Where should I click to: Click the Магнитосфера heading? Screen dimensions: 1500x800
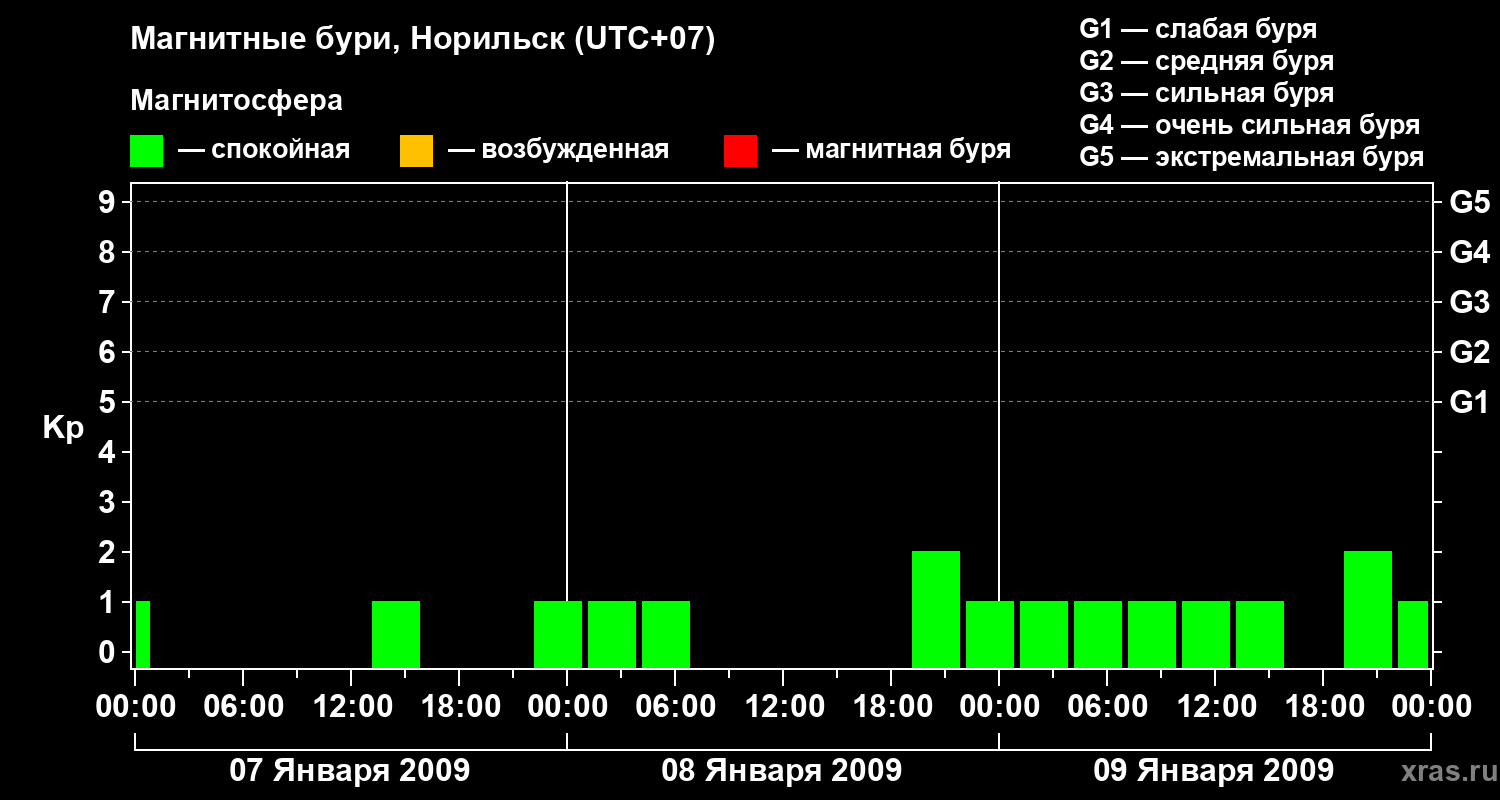pos(236,101)
